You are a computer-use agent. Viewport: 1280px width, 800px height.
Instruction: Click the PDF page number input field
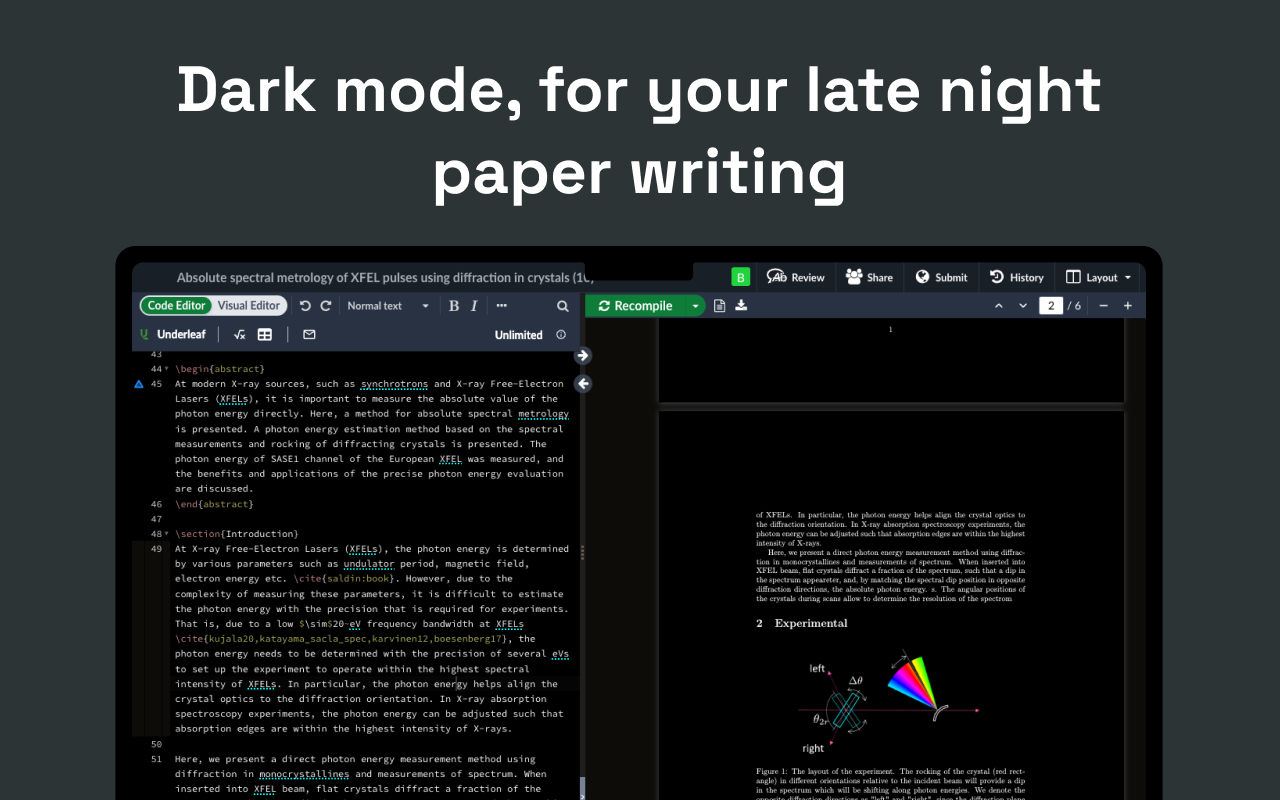coord(1050,305)
